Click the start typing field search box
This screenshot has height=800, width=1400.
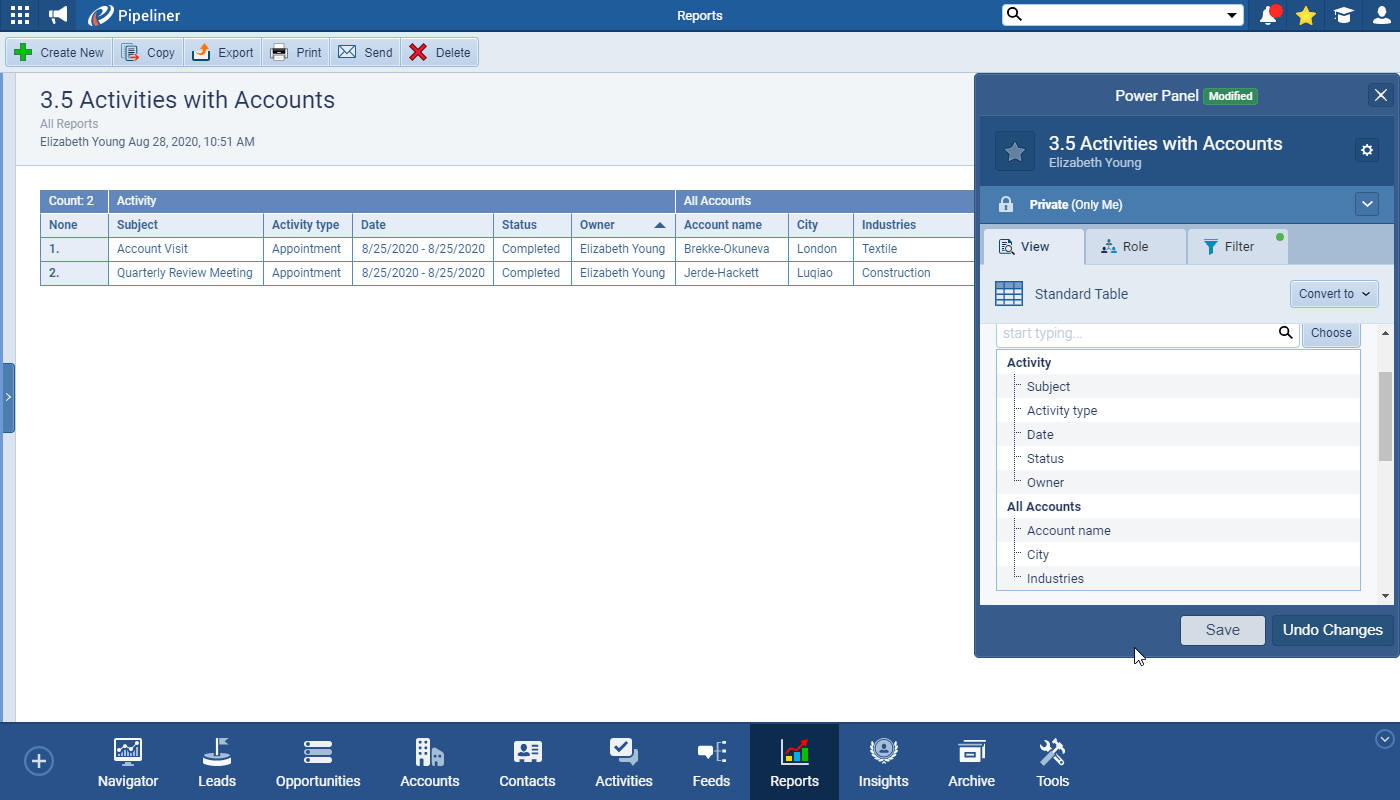1137,333
